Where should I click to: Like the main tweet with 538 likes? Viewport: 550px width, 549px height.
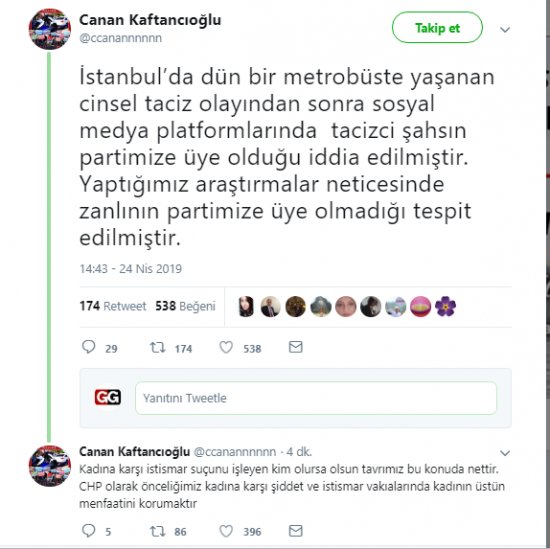(226, 347)
